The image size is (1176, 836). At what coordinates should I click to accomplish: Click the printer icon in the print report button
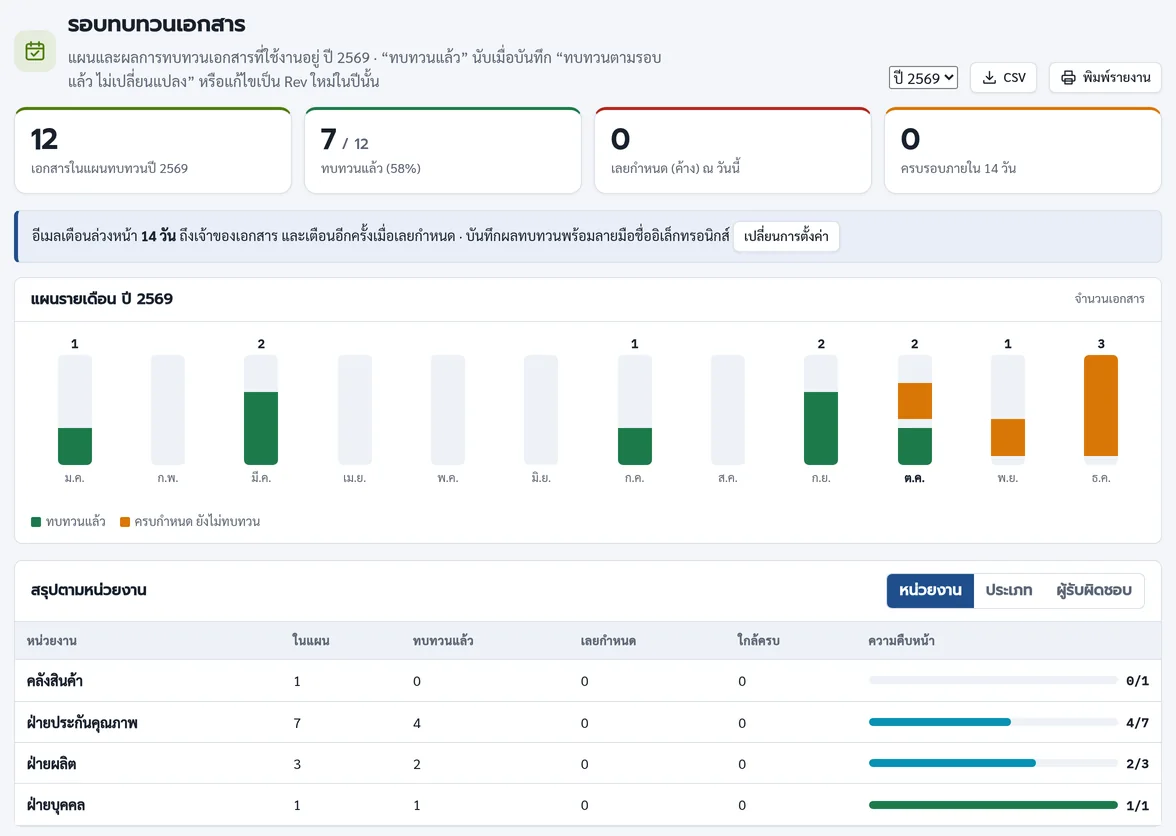[x=1068, y=77]
